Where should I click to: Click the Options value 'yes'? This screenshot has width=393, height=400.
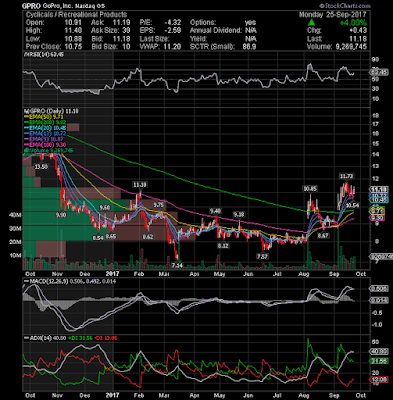coord(250,23)
